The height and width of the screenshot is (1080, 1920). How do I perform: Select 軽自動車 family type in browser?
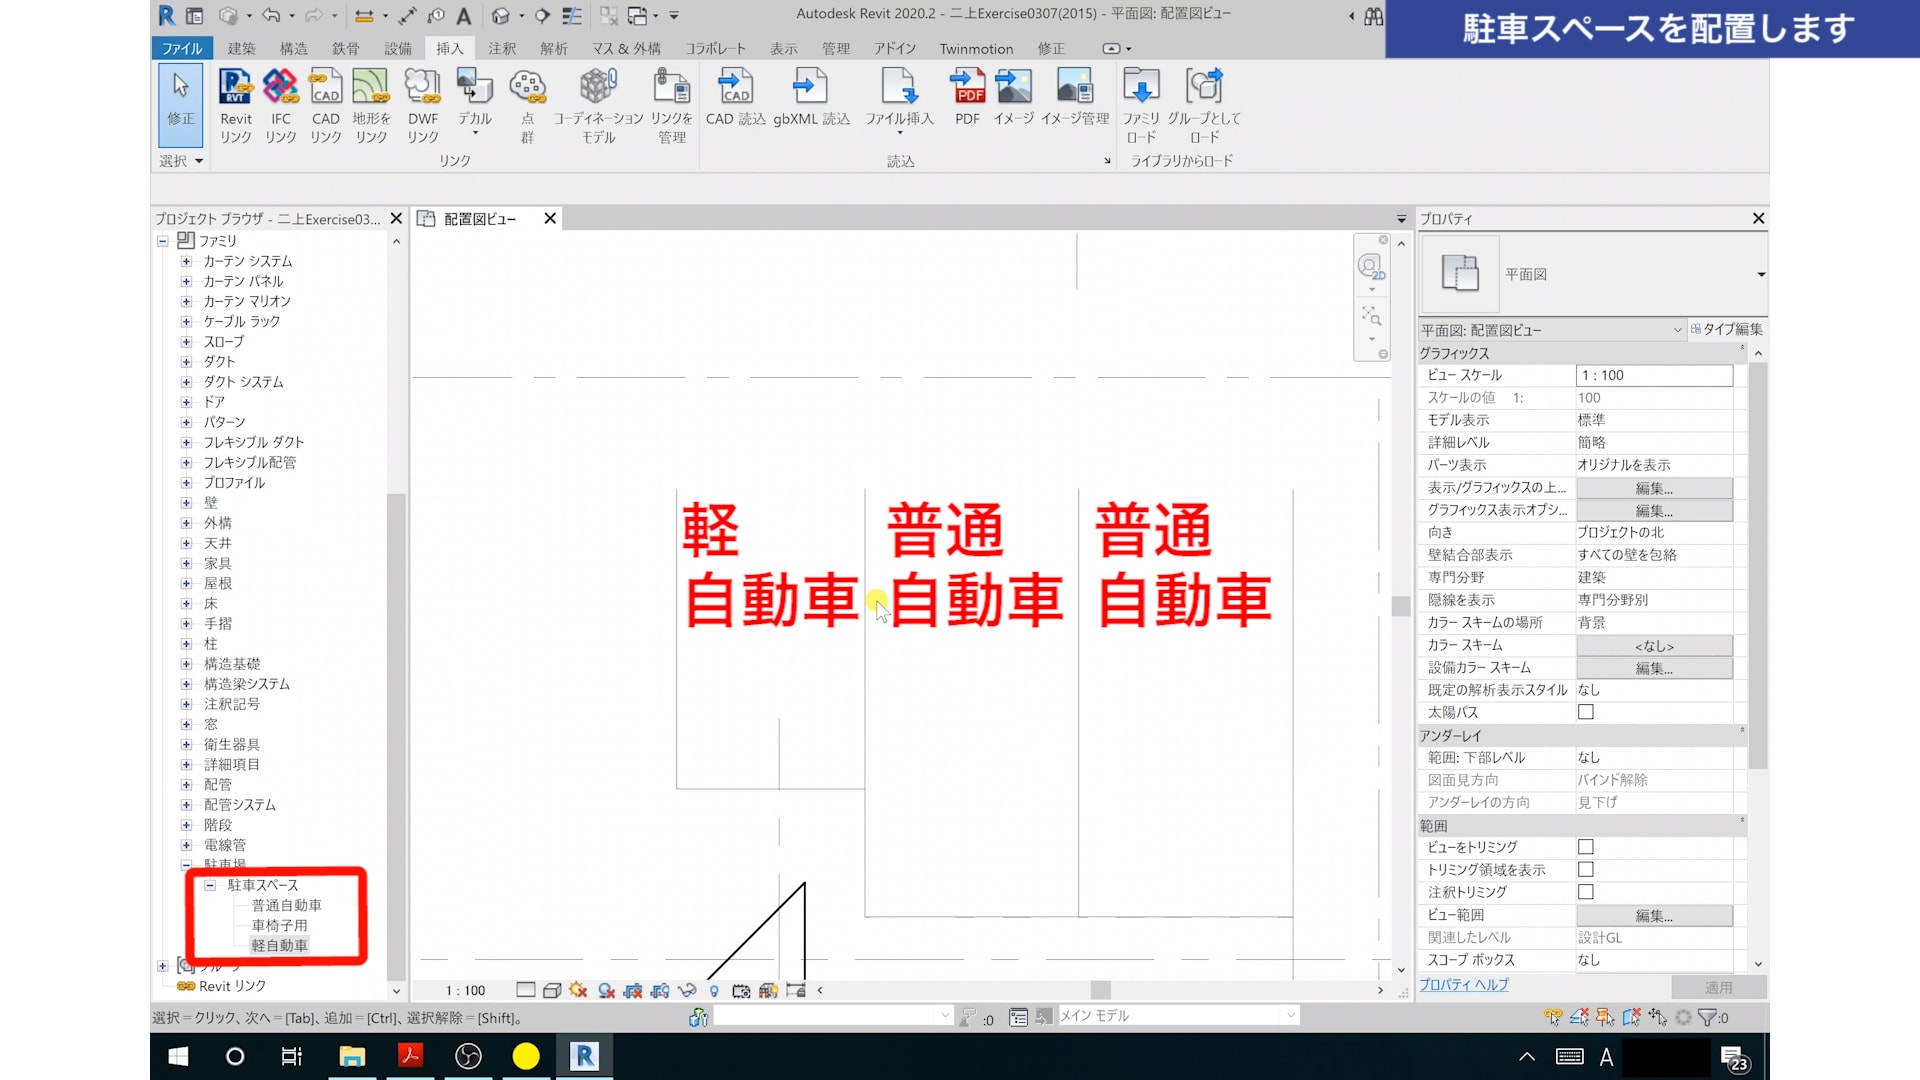click(x=279, y=945)
